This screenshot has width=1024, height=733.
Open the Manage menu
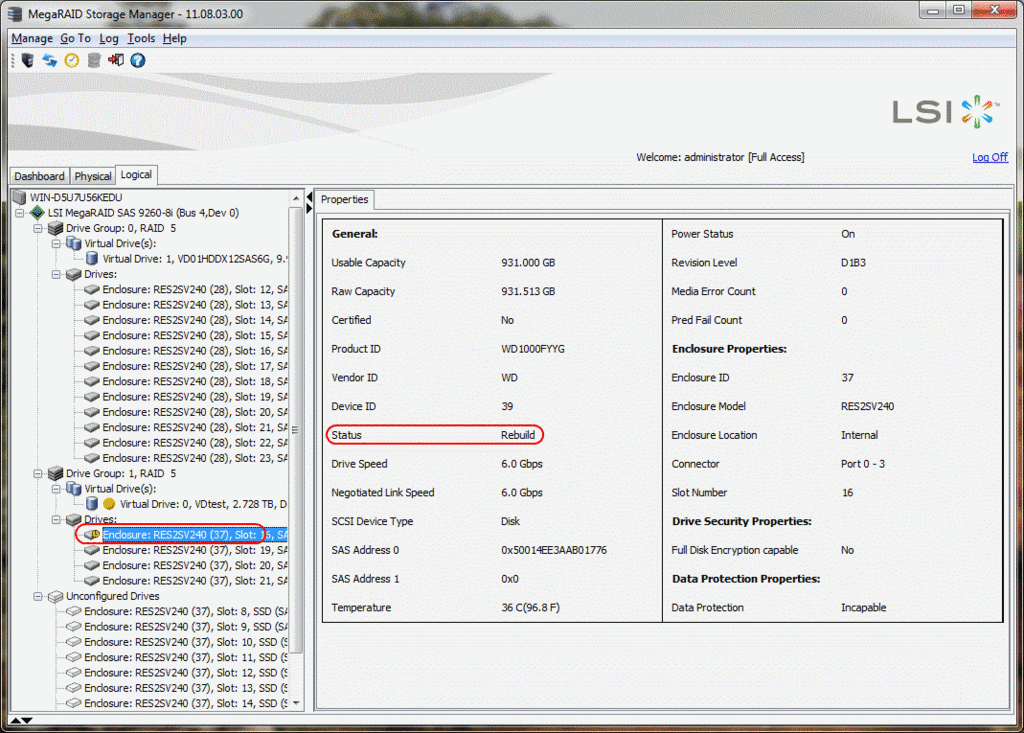tap(32, 39)
